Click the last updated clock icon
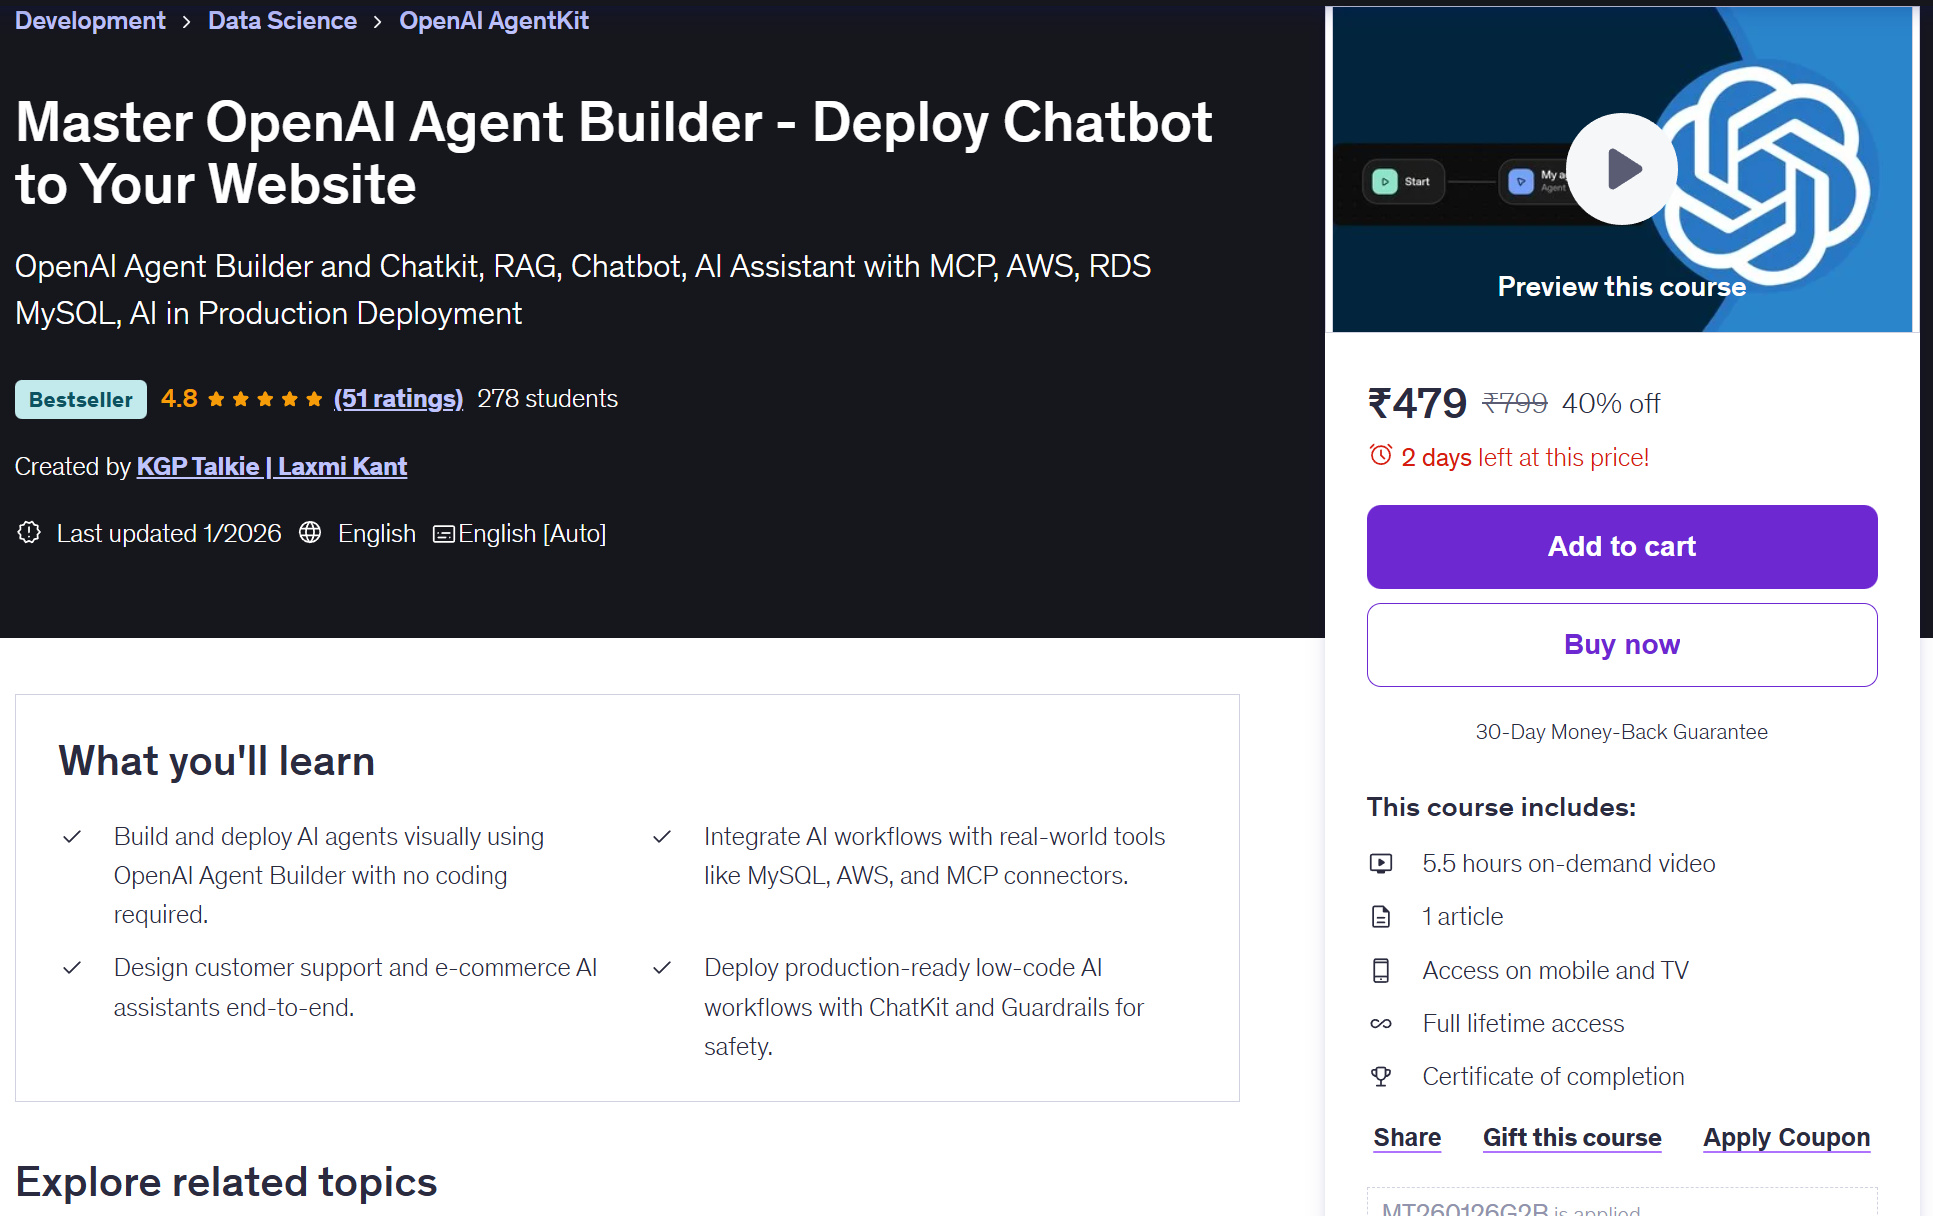Screen dimensions: 1933x1216 (x=29, y=533)
